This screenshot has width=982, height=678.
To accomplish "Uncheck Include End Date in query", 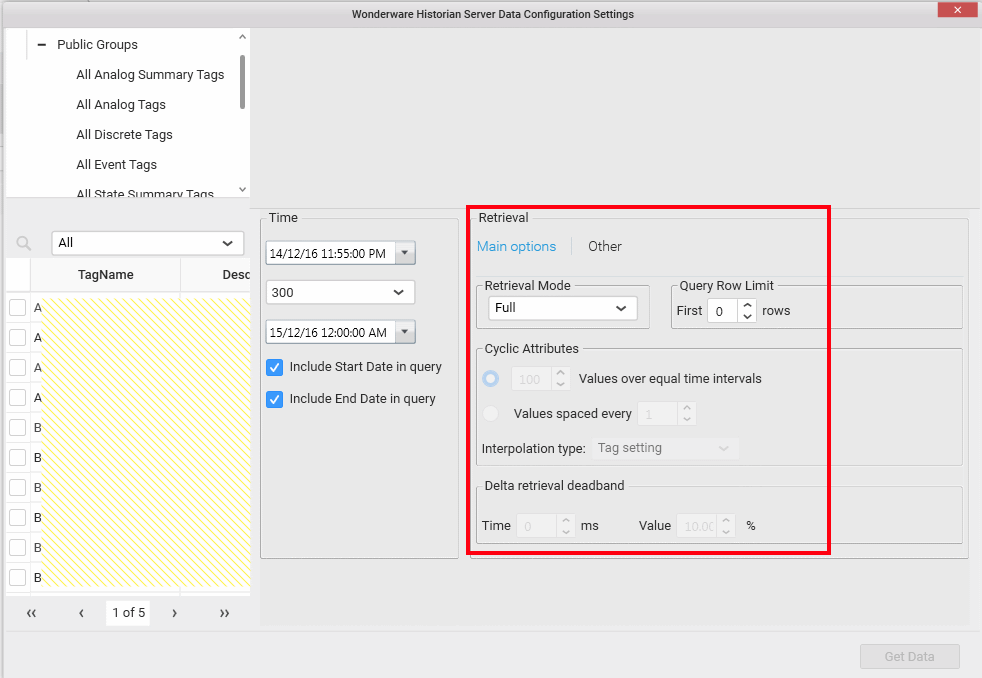I will coord(274,399).
